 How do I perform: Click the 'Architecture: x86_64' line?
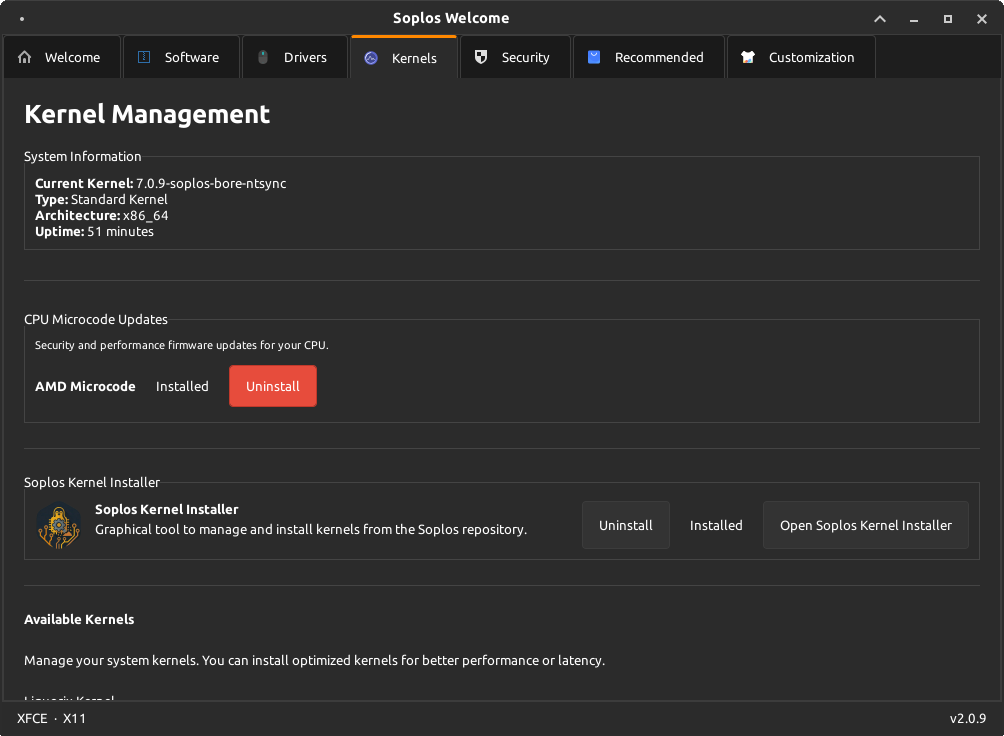click(102, 215)
